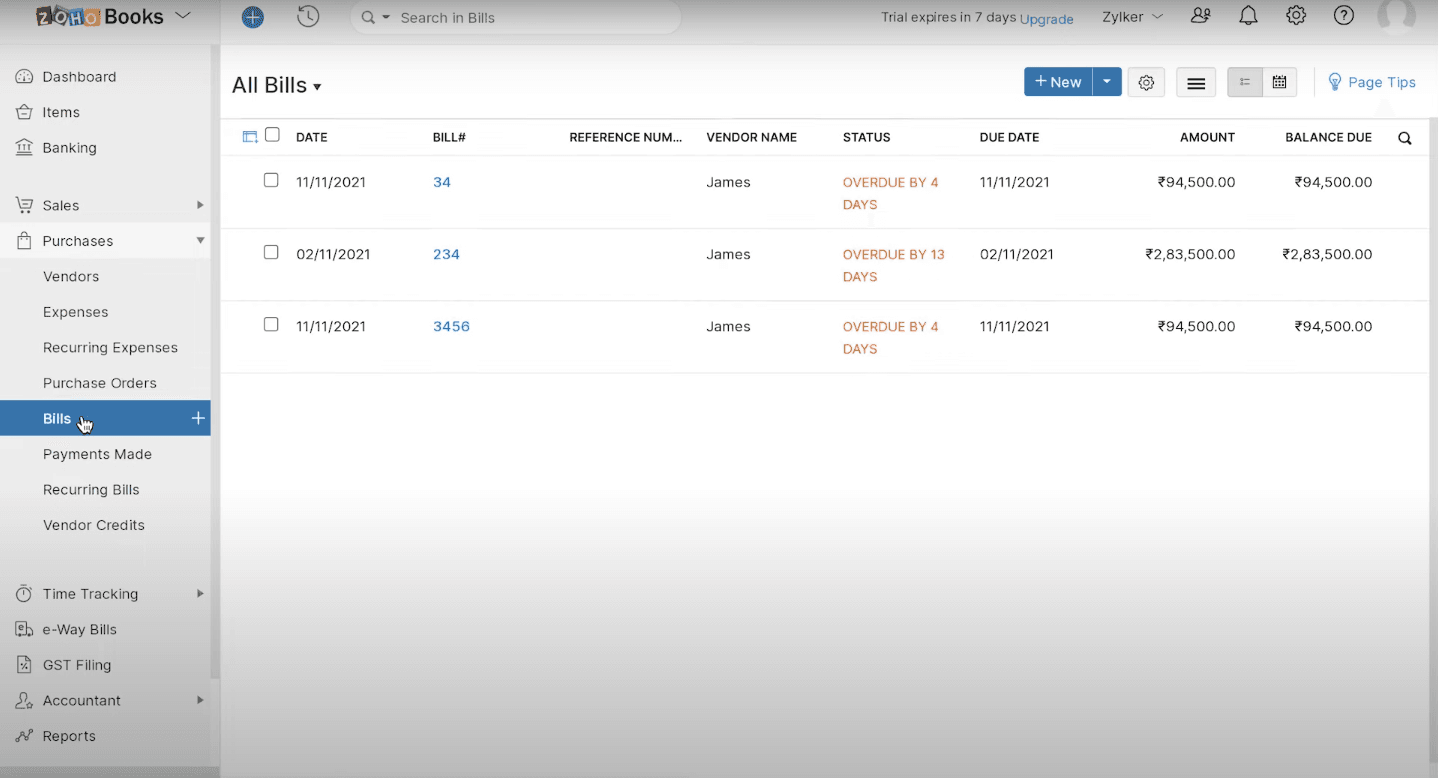
Task: Click the quick create plus icon
Action: (253, 17)
